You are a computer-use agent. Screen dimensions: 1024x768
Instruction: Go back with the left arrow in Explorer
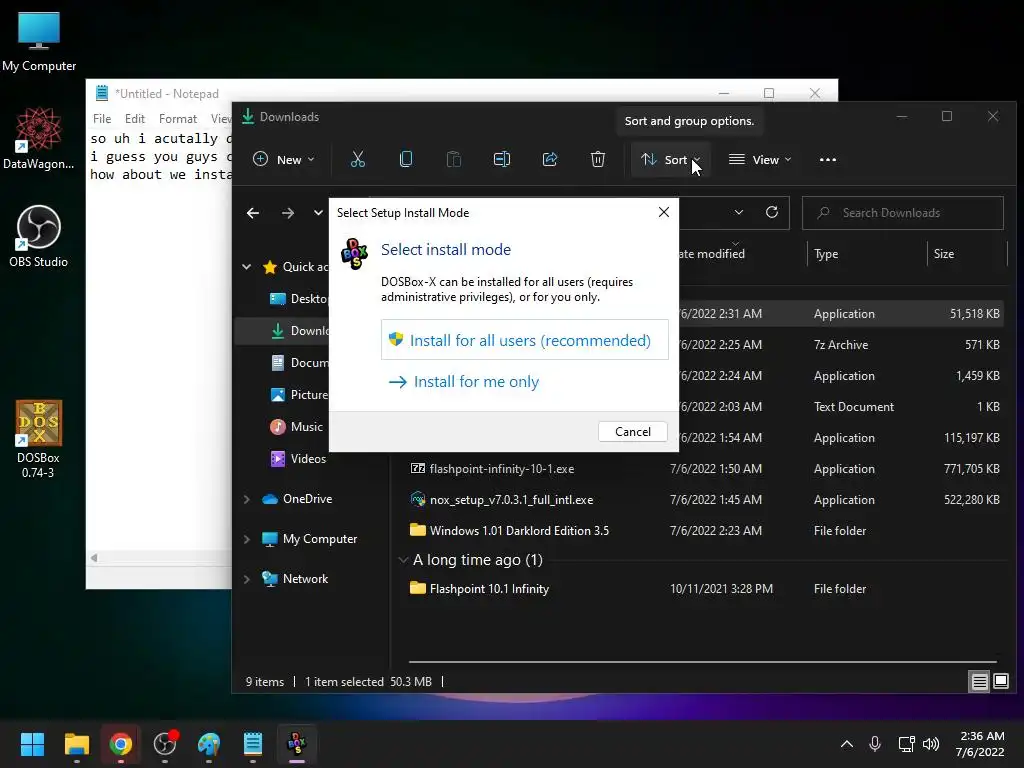253,213
